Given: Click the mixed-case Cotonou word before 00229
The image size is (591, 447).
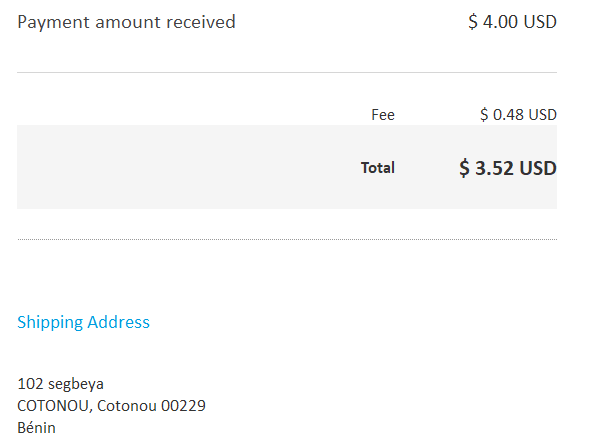Looking at the screenshot, I should click(127, 406).
